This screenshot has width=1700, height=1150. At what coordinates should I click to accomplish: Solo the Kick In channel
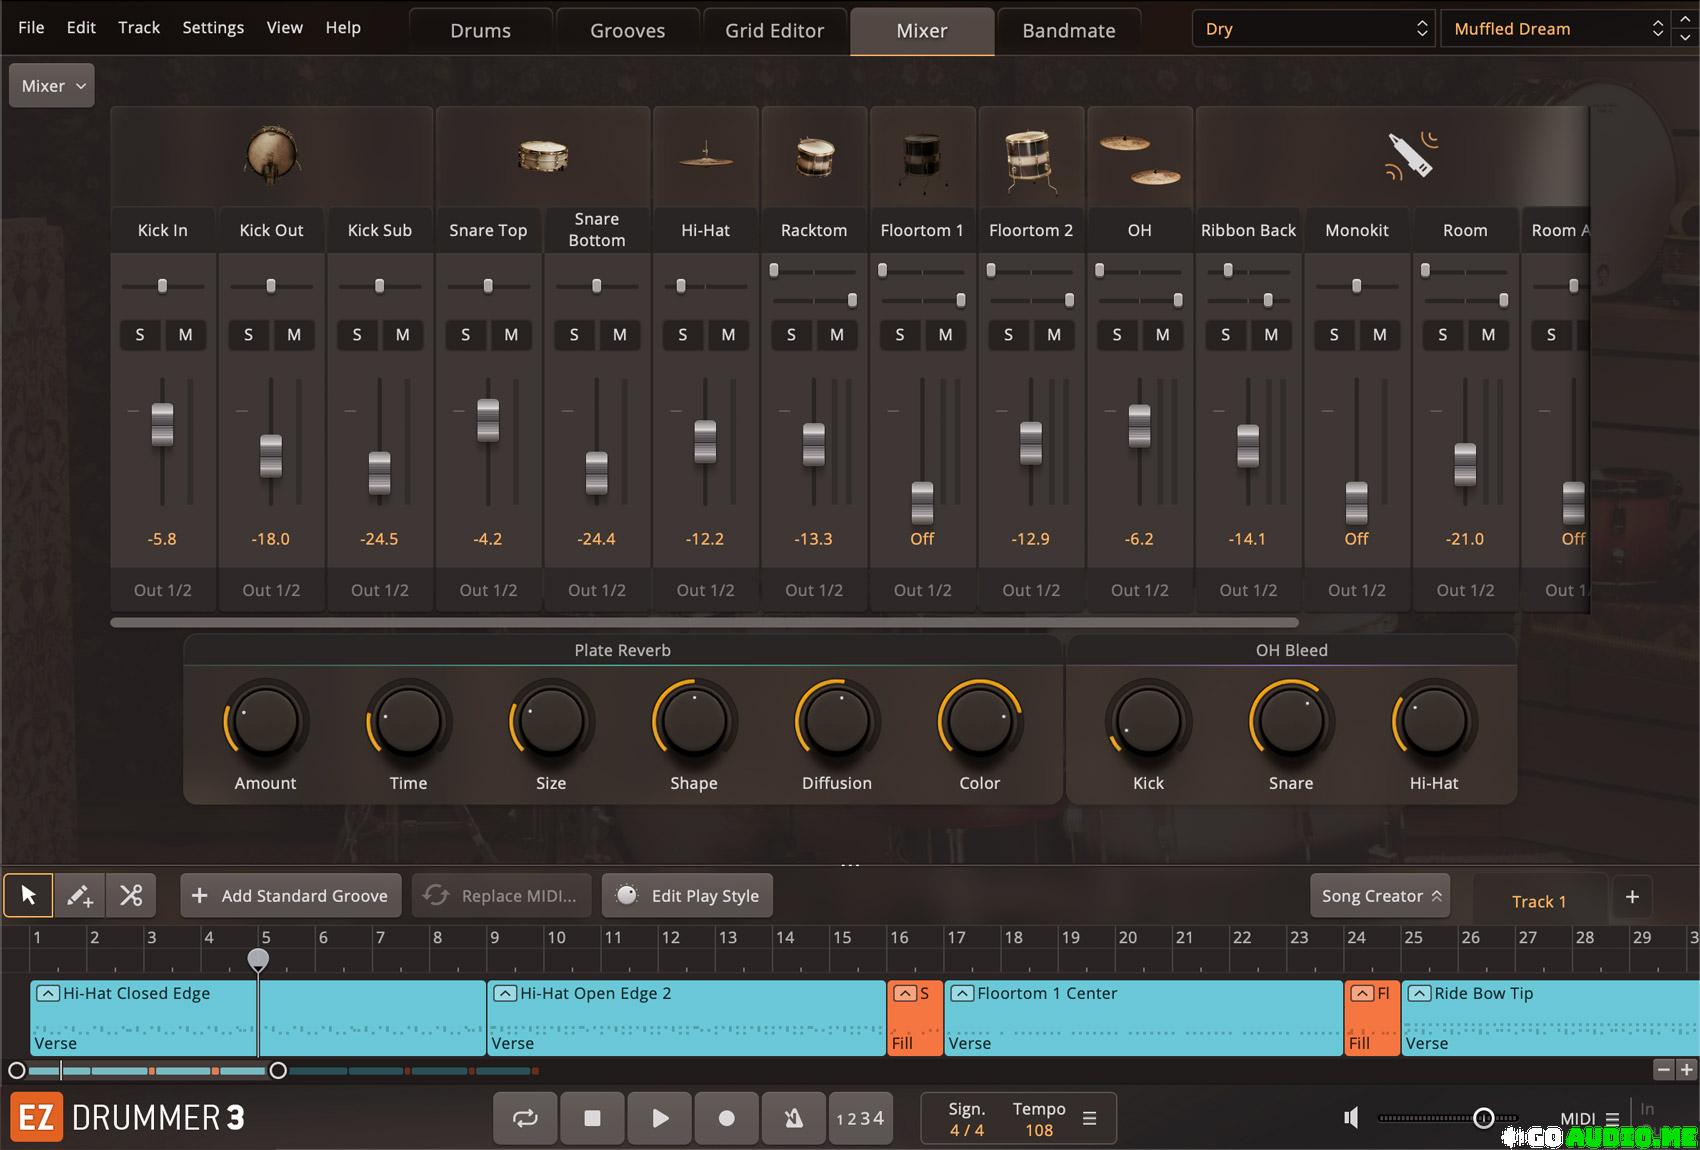[x=140, y=335]
